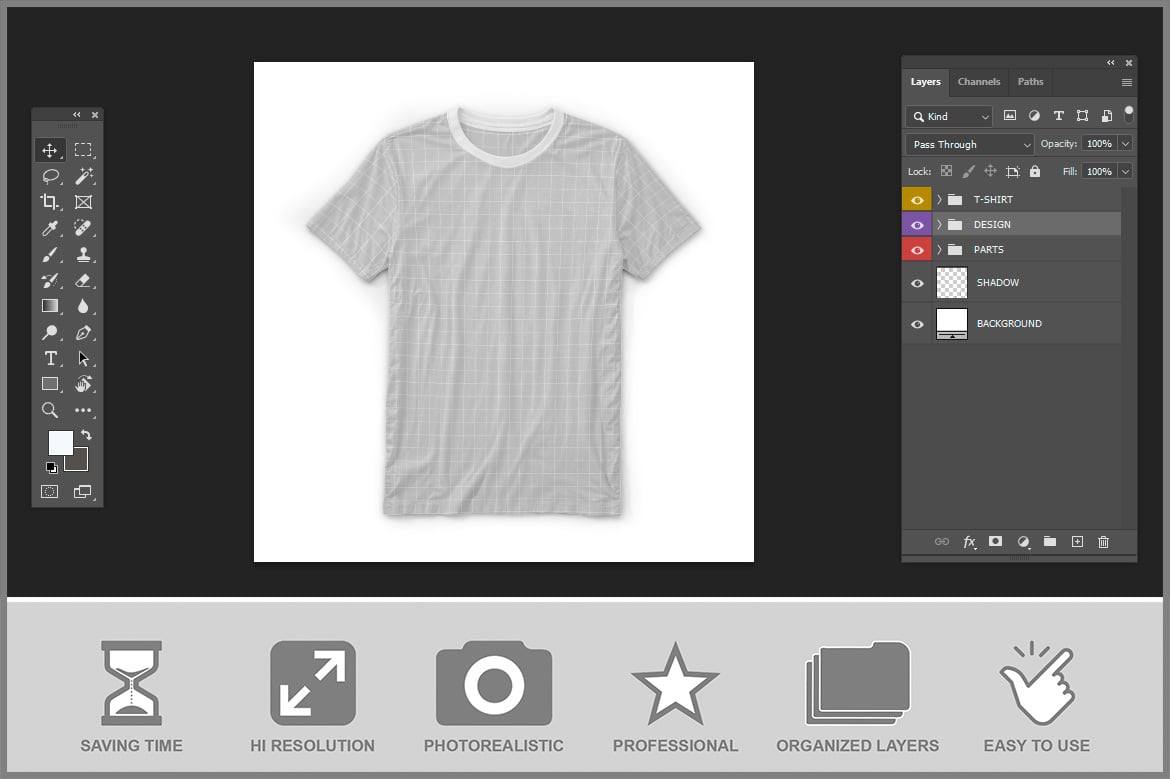1170x779 pixels.
Task: Select the Dodge tool
Action: click(x=50, y=333)
